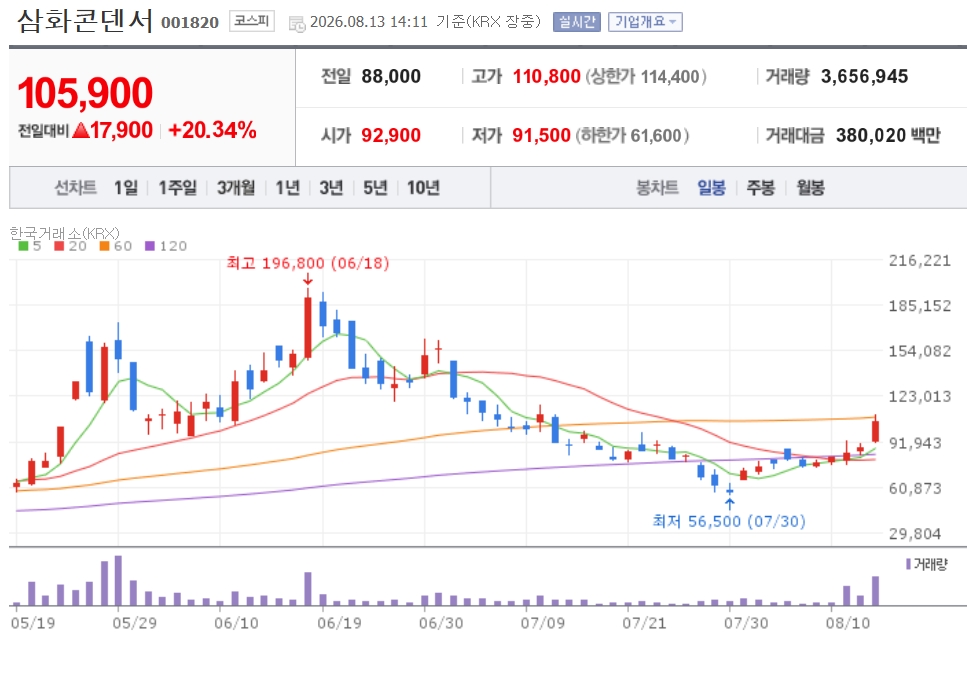Switch to 10년 line chart
Image resolution: width=967 pixels, height=677 pixels.
pyautogui.click(x=423, y=187)
